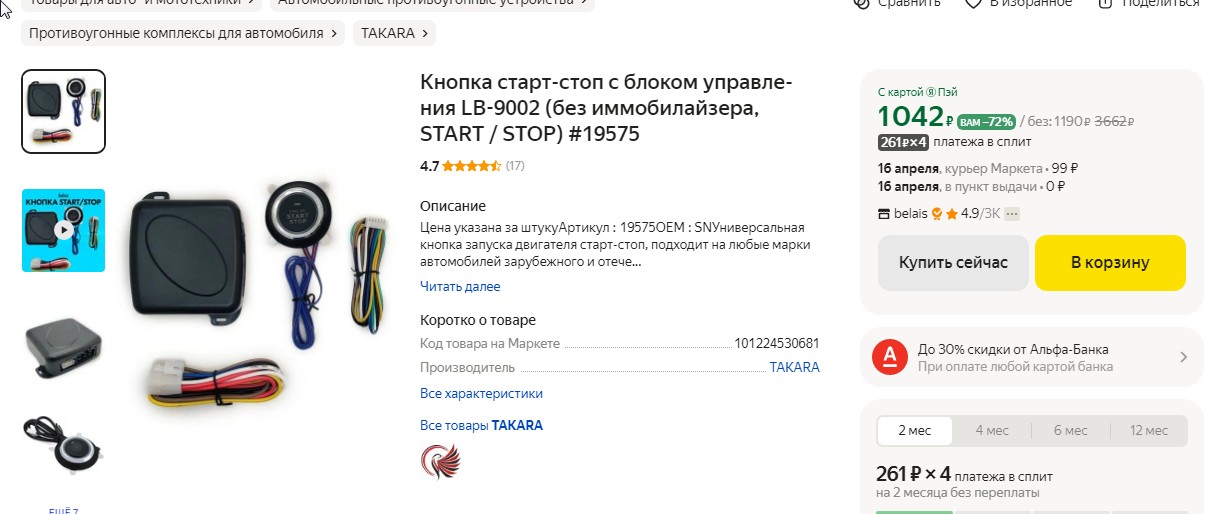Expand the Alfa-Bank discount offer chevron
This screenshot has height=514, width=1223.
tap(1184, 357)
